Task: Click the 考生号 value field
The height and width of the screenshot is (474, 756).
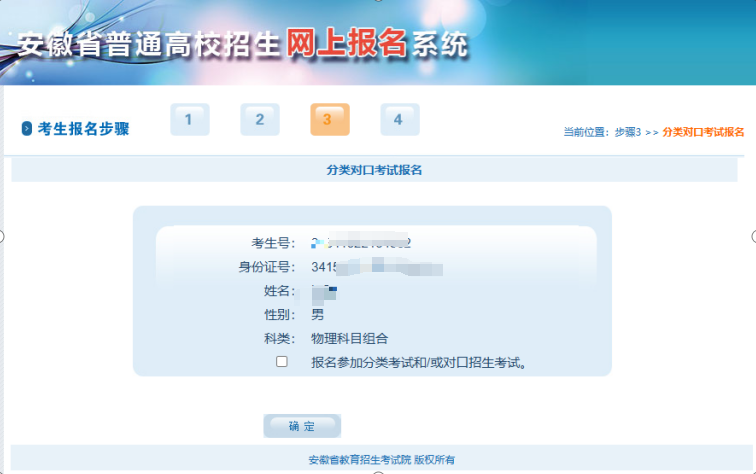Action: pyautogui.click(x=362, y=243)
